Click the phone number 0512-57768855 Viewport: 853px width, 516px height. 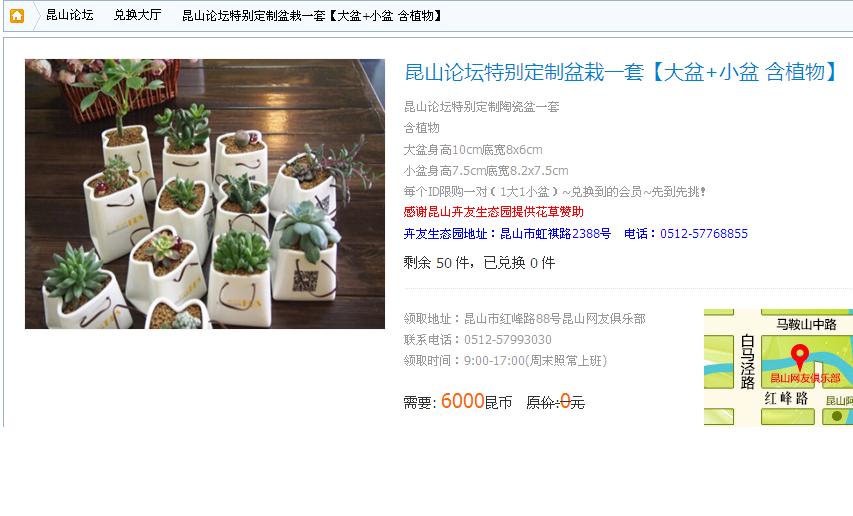coord(704,234)
